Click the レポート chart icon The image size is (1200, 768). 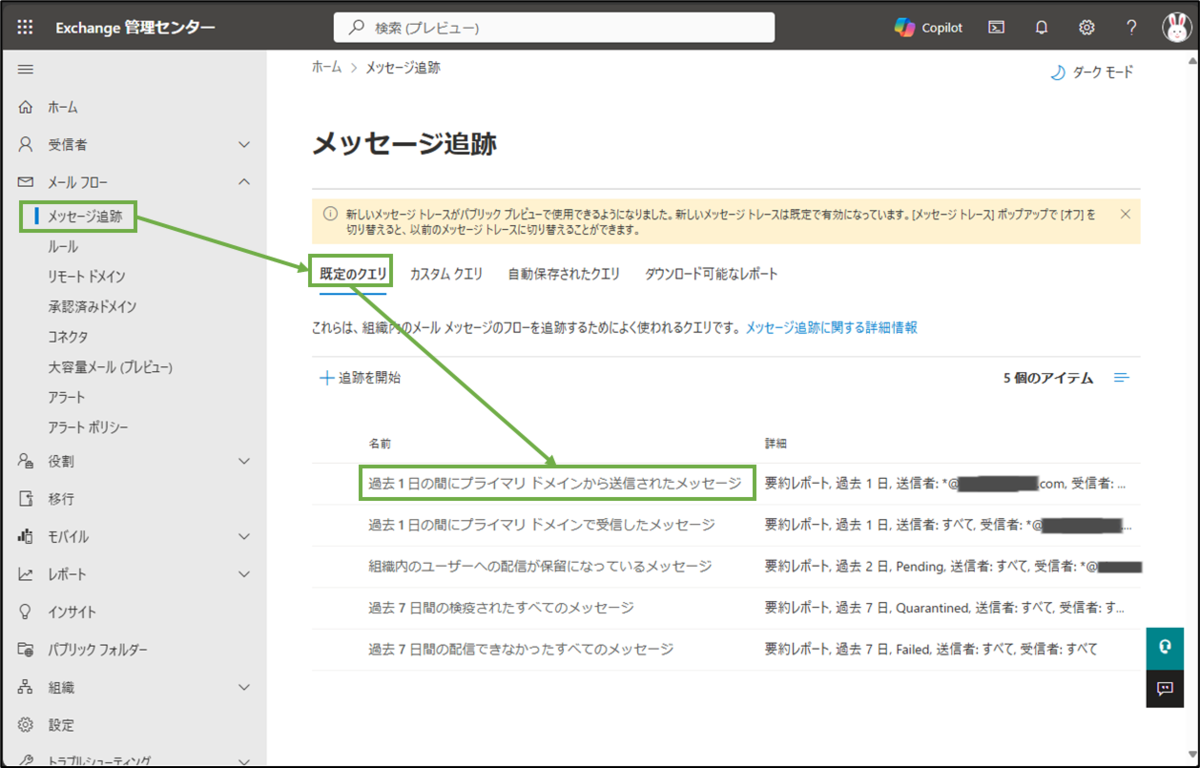click(x=26, y=575)
